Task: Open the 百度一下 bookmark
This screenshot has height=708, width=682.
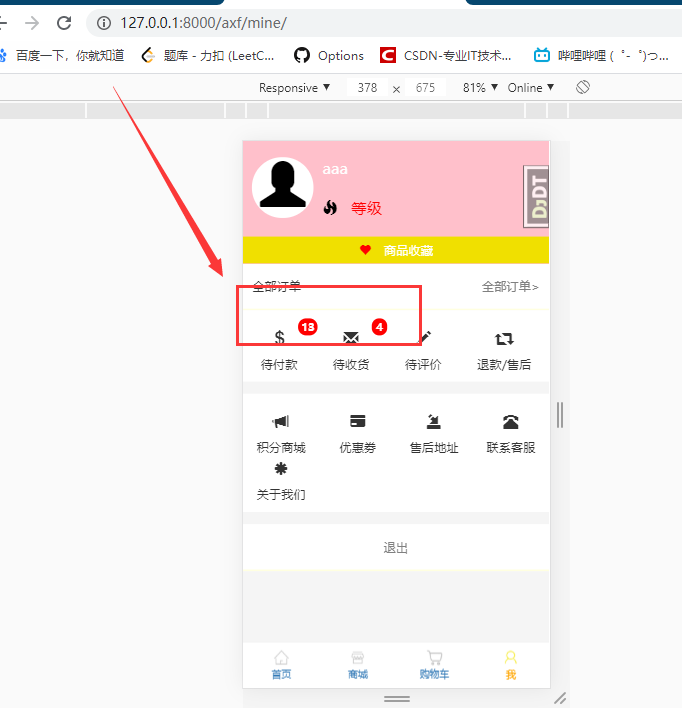Action: click(62, 56)
